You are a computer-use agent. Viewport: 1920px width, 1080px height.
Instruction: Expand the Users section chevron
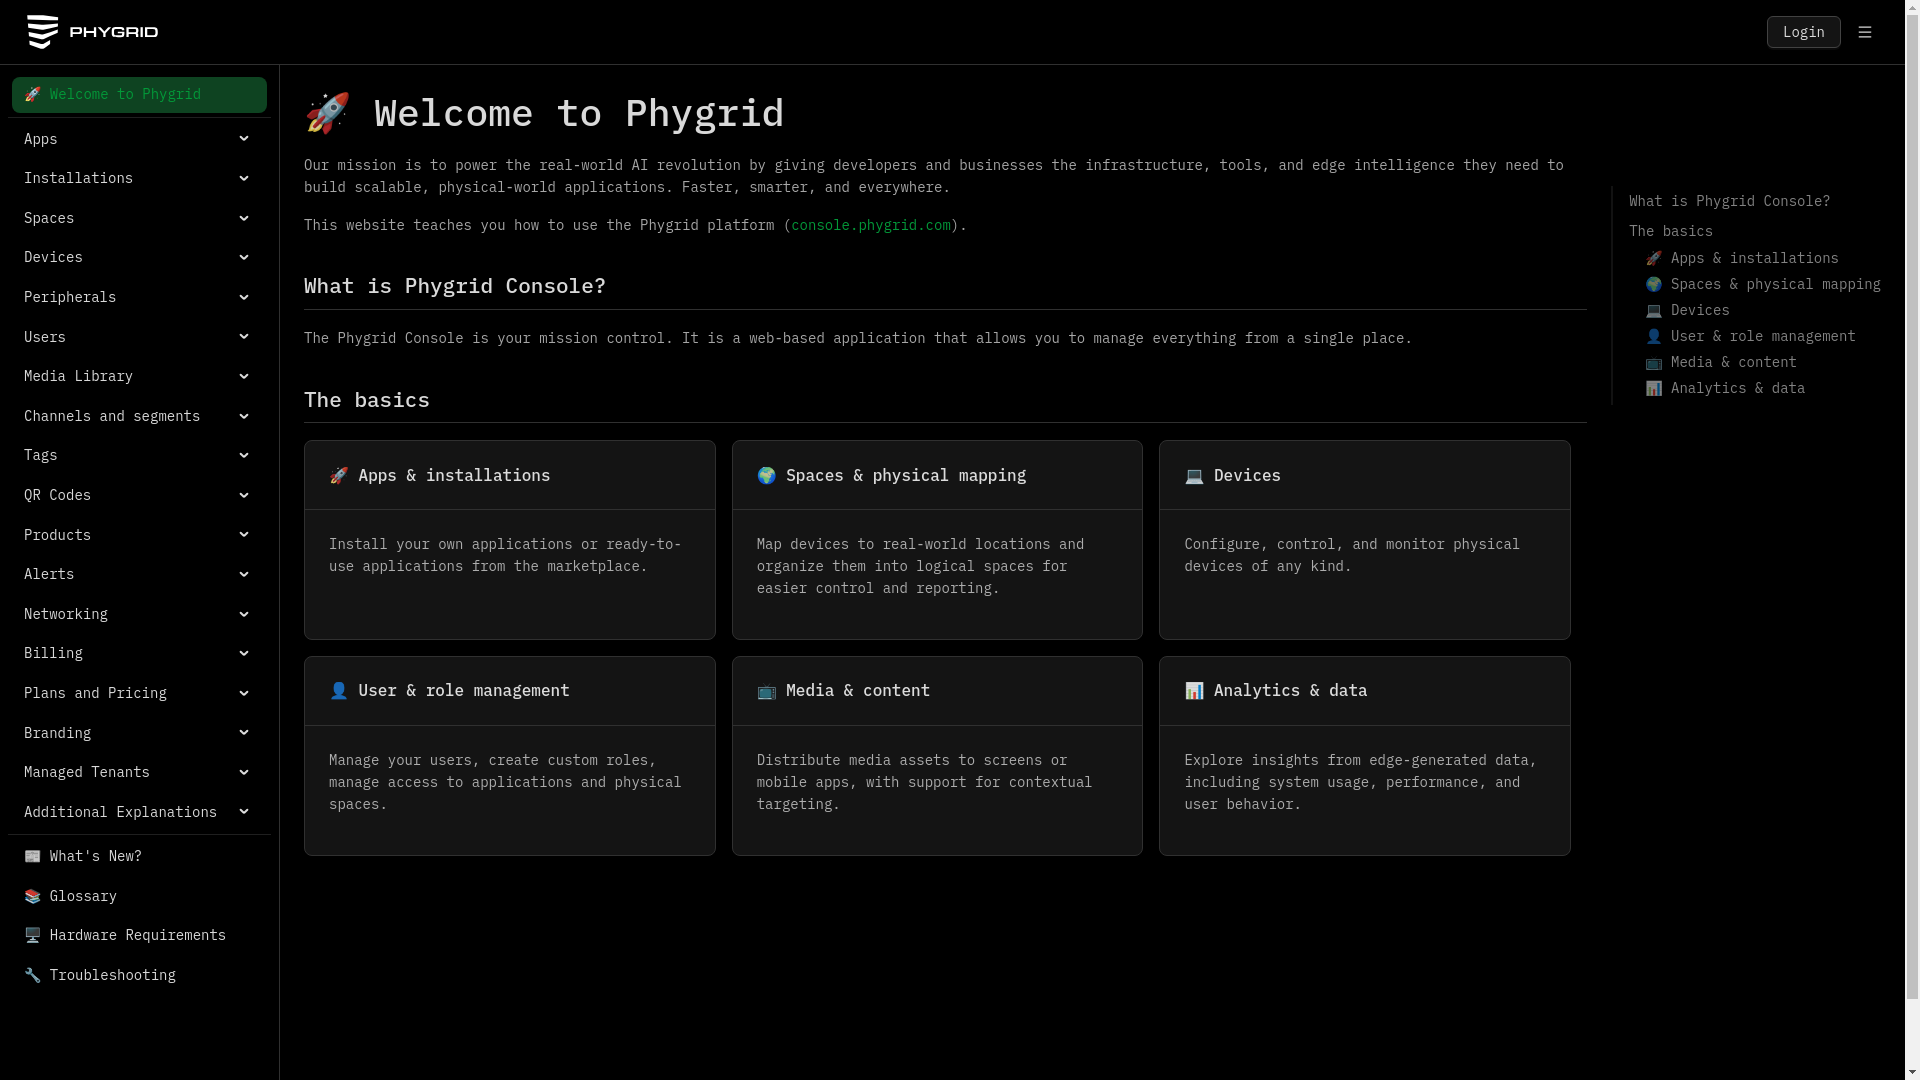pyautogui.click(x=244, y=337)
